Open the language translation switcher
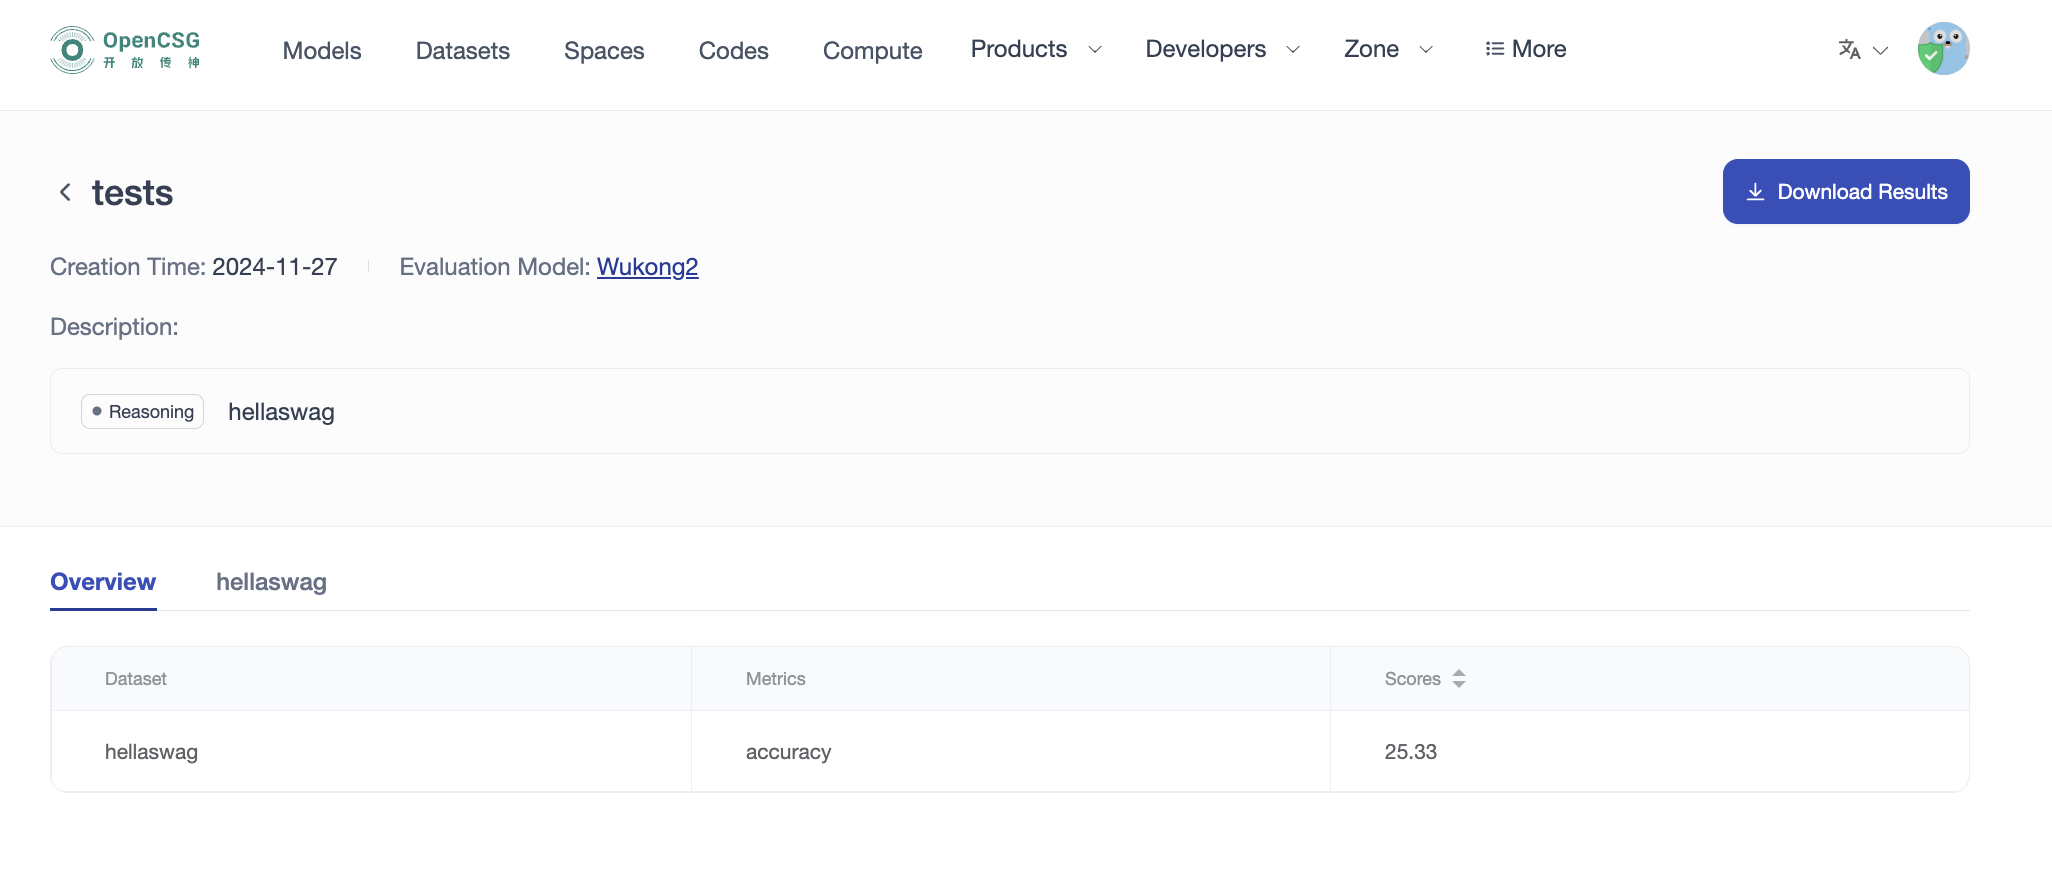 tap(1861, 50)
